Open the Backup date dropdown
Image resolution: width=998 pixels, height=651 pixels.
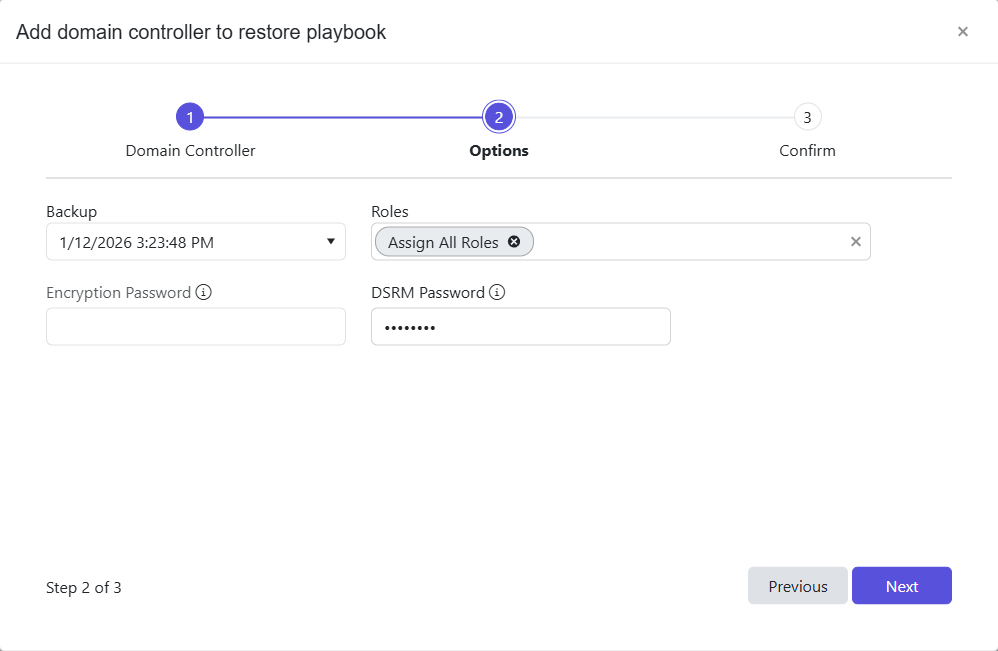tap(196, 241)
